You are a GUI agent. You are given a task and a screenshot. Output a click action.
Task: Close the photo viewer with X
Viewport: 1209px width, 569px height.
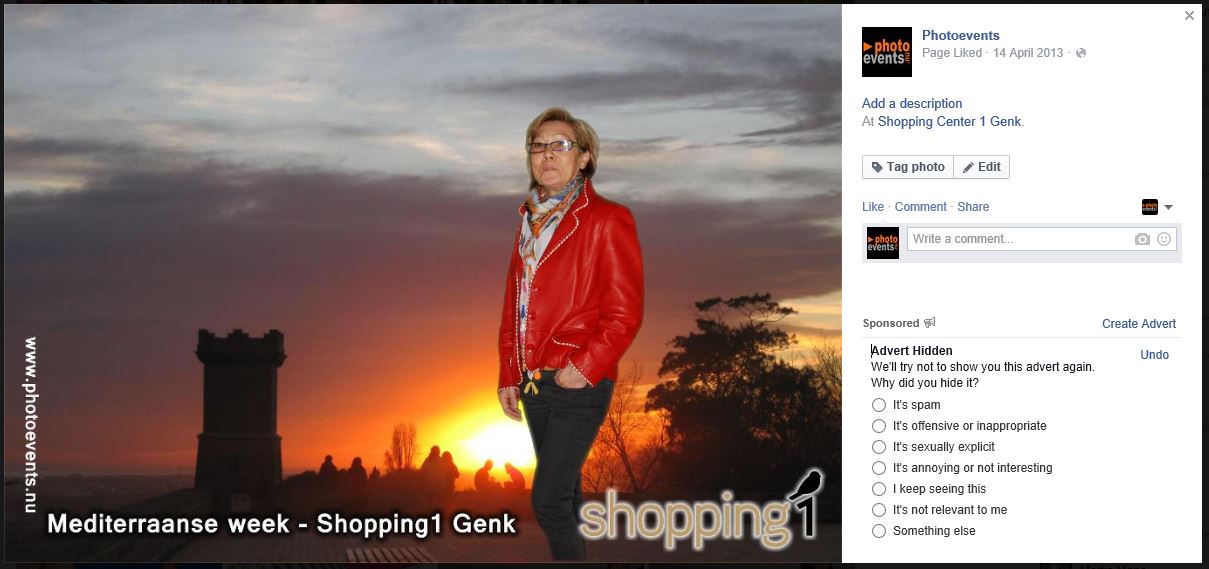click(1189, 16)
